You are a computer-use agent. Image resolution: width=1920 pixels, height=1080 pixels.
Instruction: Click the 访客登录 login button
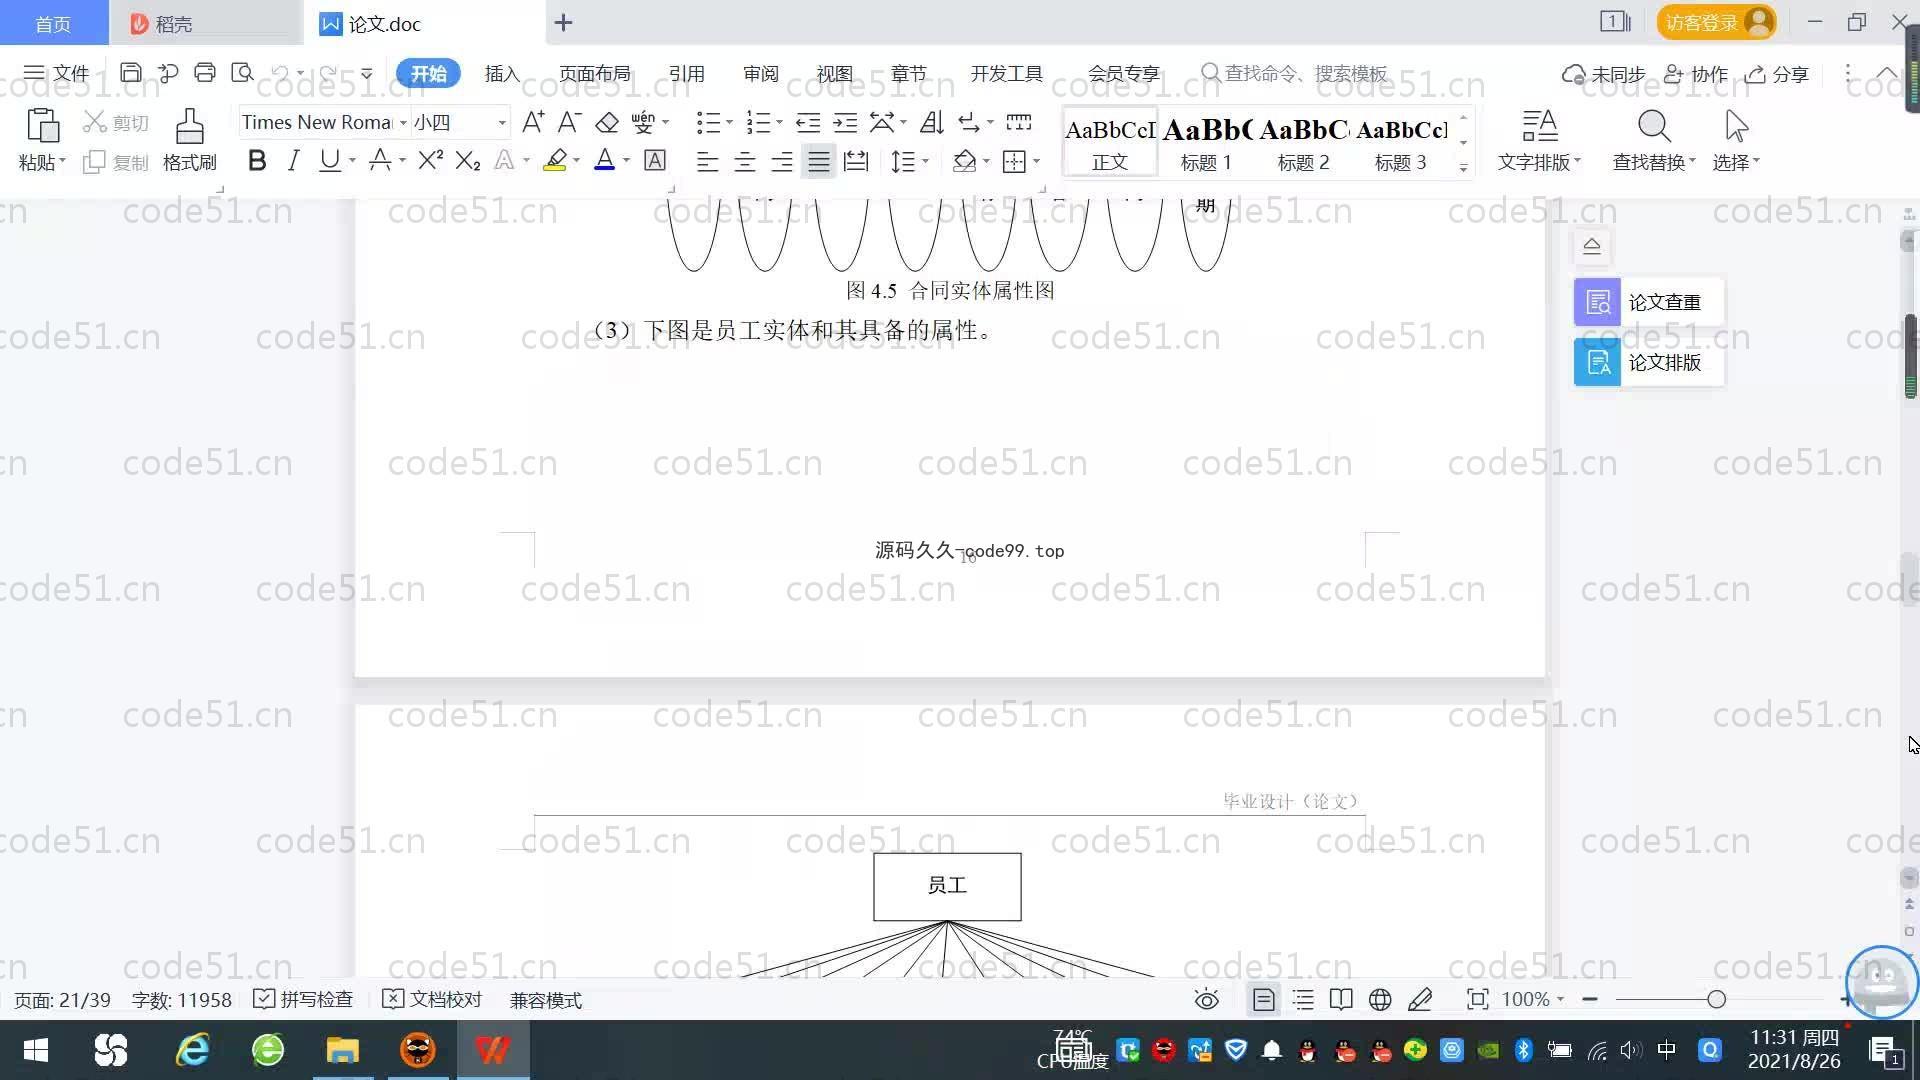coord(1717,22)
